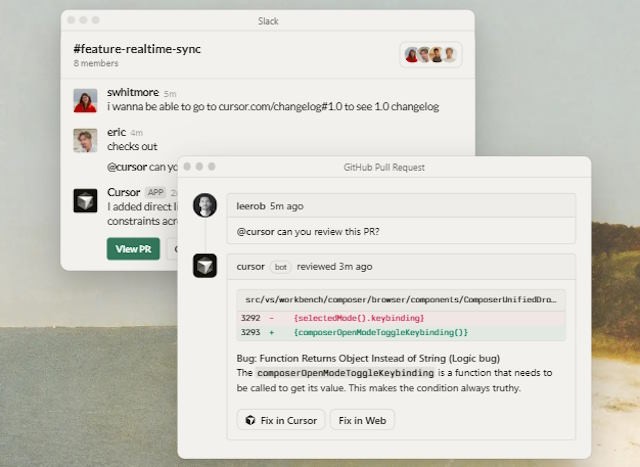Click the GitHub Pull Request window title
The height and width of the screenshot is (467, 640).
[x=384, y=167]
